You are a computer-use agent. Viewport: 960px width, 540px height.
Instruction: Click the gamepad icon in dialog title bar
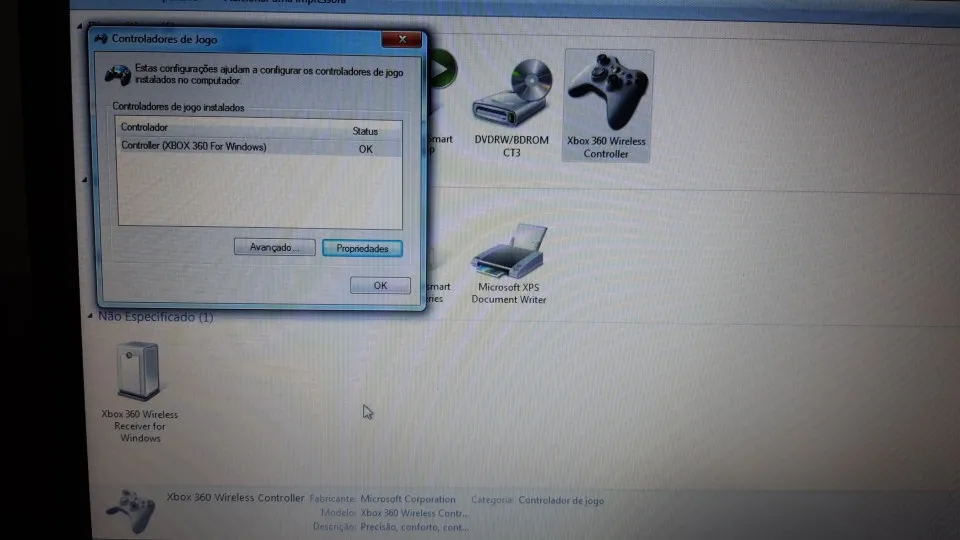pyautogui.click(x=102, y=39)
